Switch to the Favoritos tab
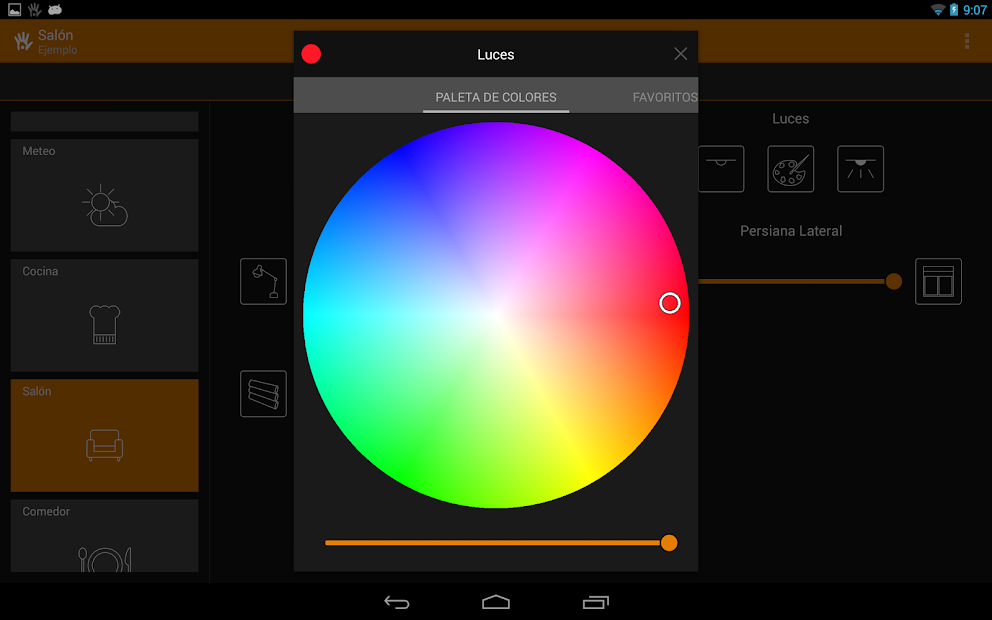This screenshot has width=992, height=620. [665, 97]
